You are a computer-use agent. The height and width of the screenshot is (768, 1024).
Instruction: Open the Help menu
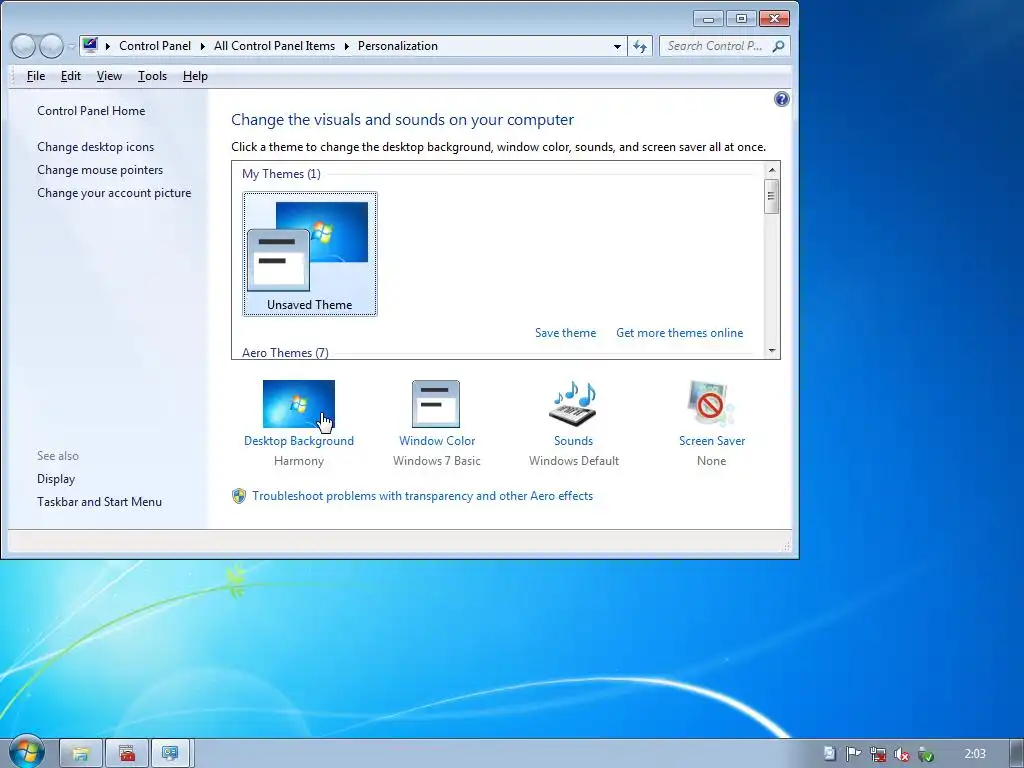[x=195, y=76]
